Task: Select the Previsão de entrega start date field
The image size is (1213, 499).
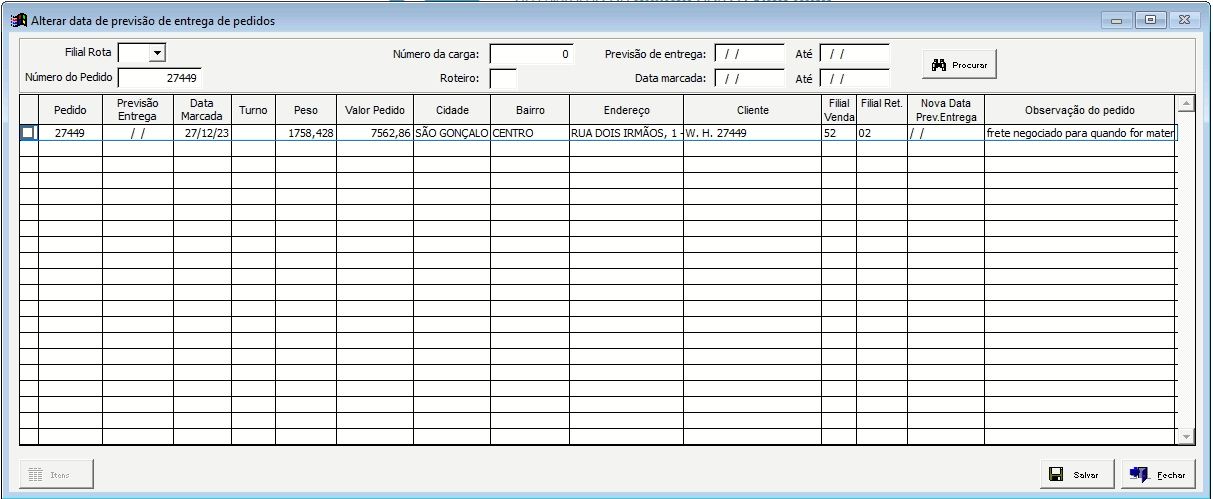Action: 749,54
